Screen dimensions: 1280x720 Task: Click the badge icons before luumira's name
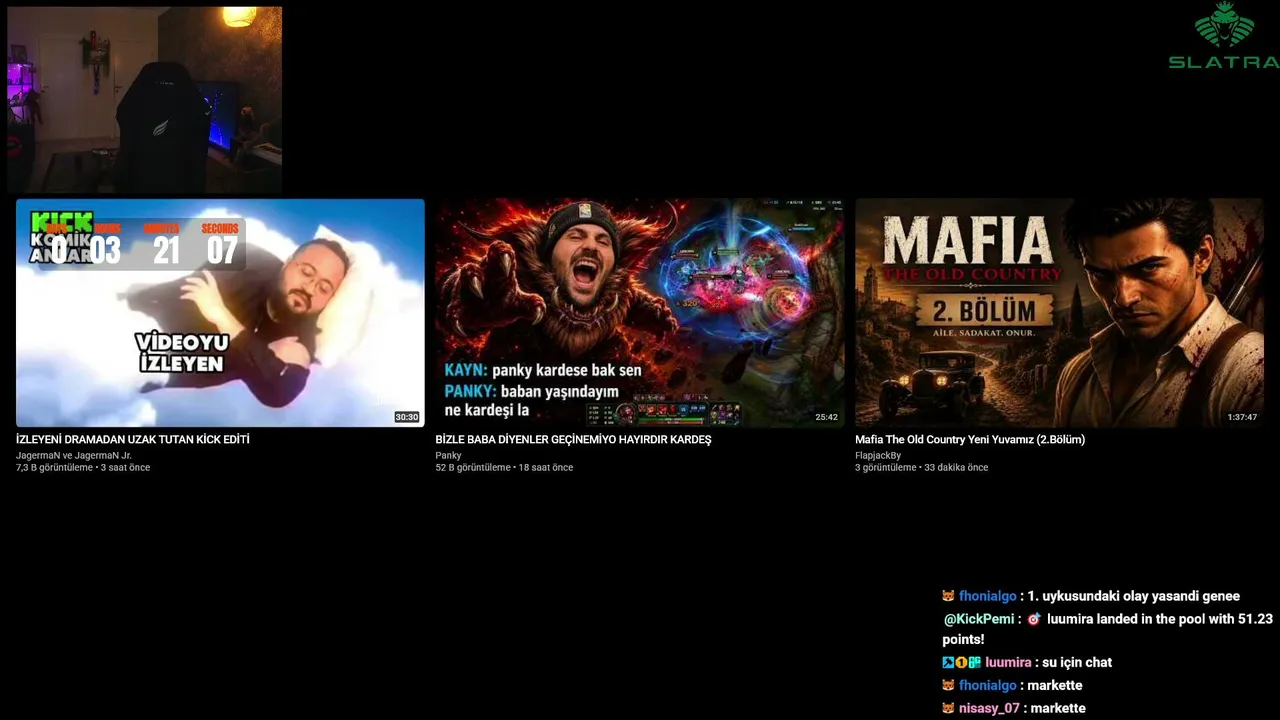click(961, 662)
